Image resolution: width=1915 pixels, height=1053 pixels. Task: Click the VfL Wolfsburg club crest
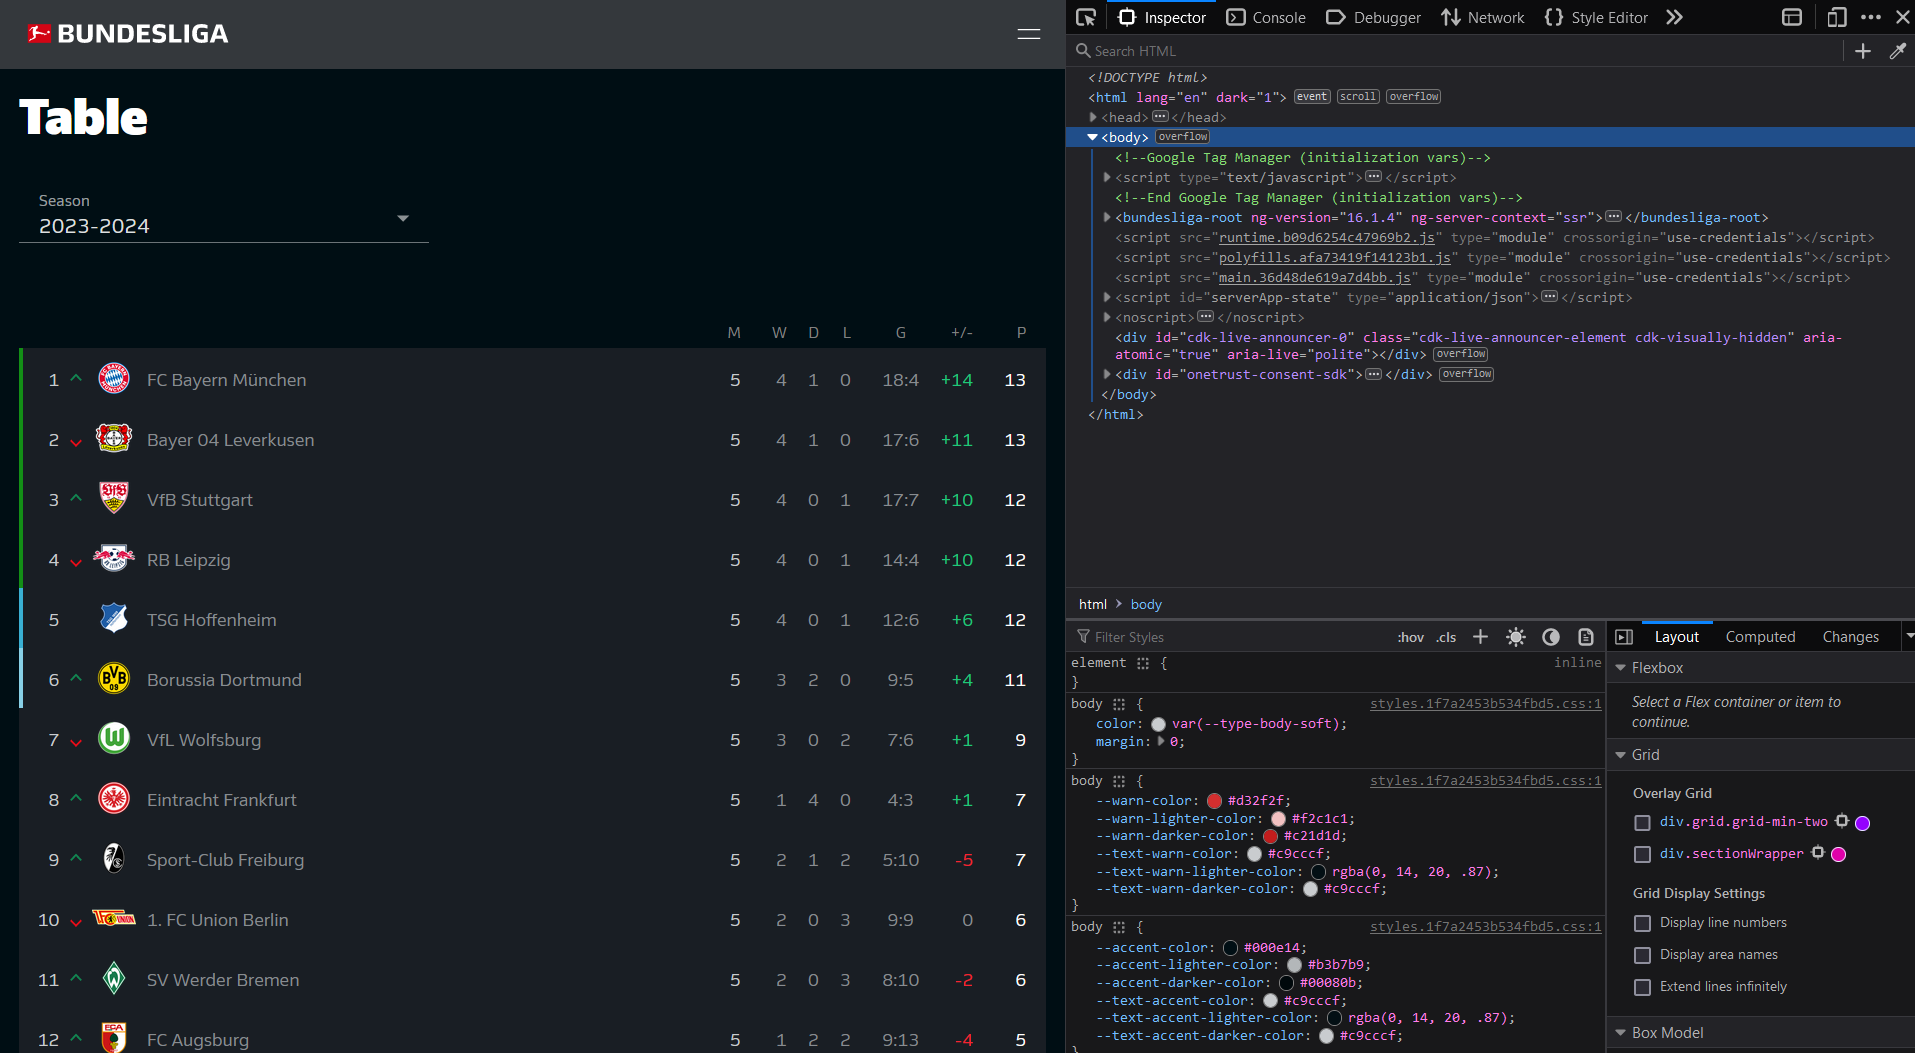[114, 739]
